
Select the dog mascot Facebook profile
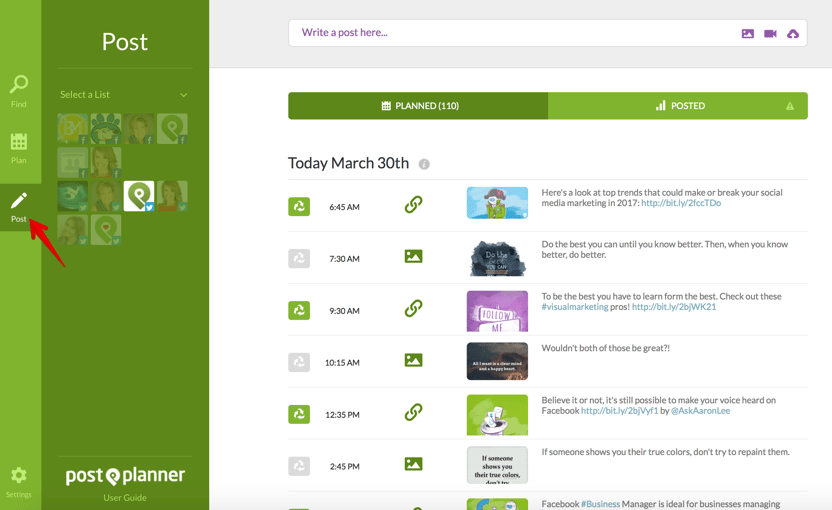106,128
